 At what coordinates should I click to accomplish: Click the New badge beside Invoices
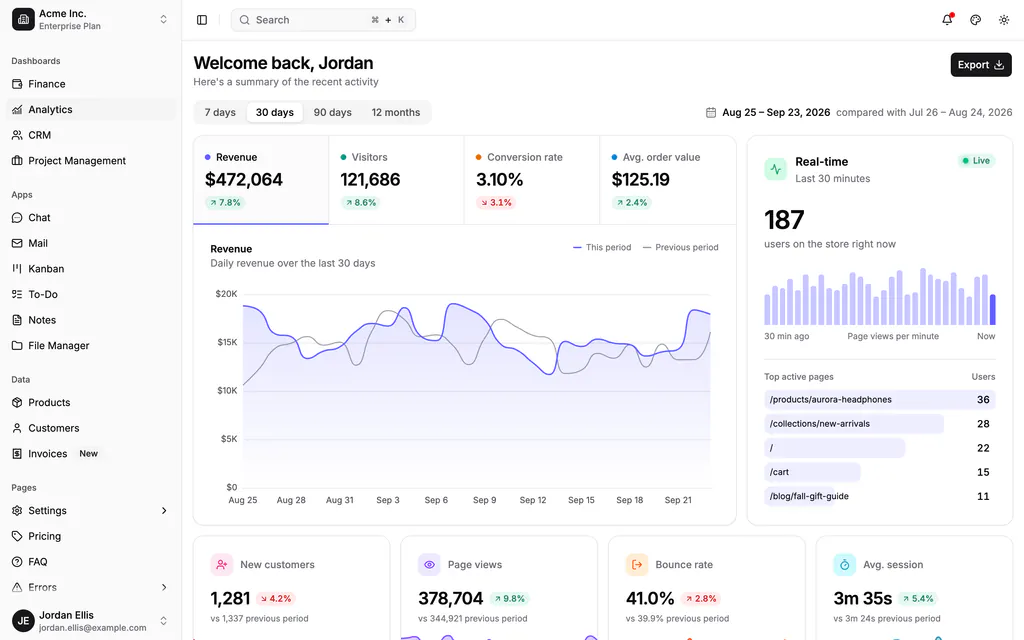pyautogui.click(x=88, y=453)
